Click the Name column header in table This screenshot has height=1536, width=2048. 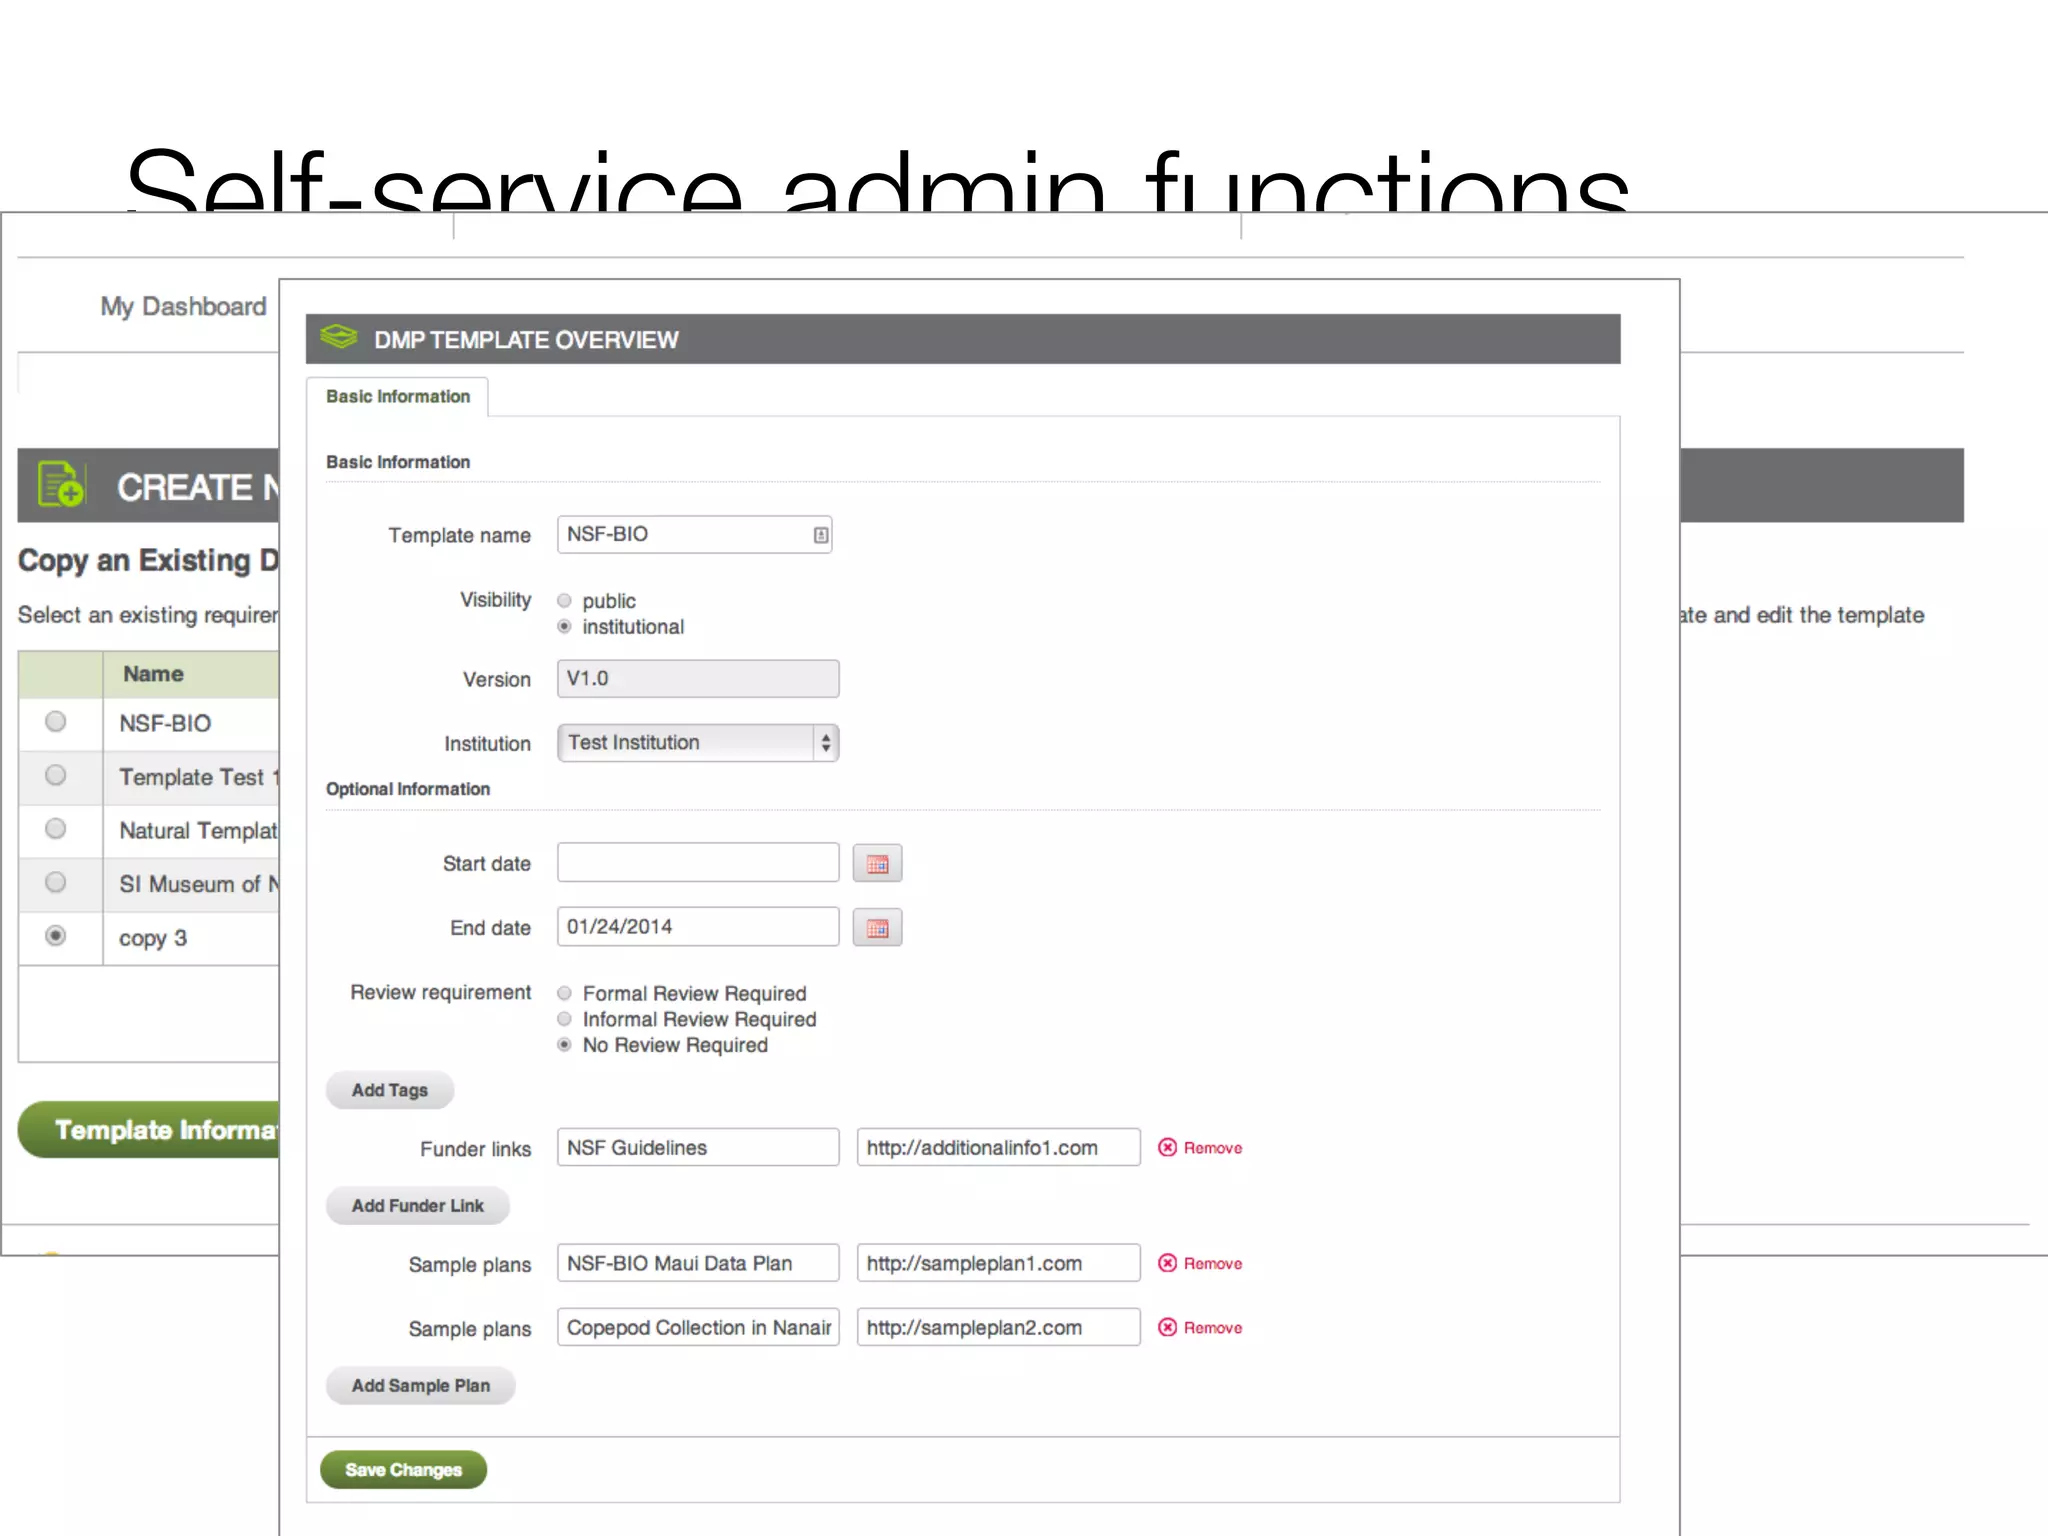153,675
